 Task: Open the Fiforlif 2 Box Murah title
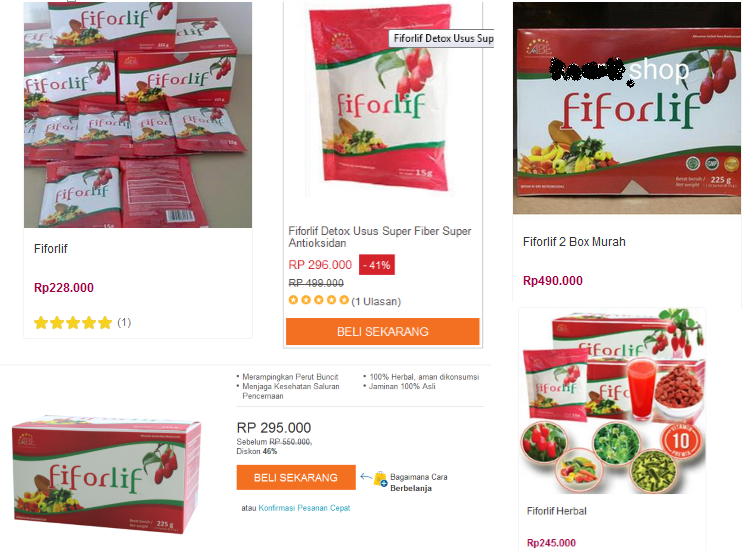click(x=574, y=242)
